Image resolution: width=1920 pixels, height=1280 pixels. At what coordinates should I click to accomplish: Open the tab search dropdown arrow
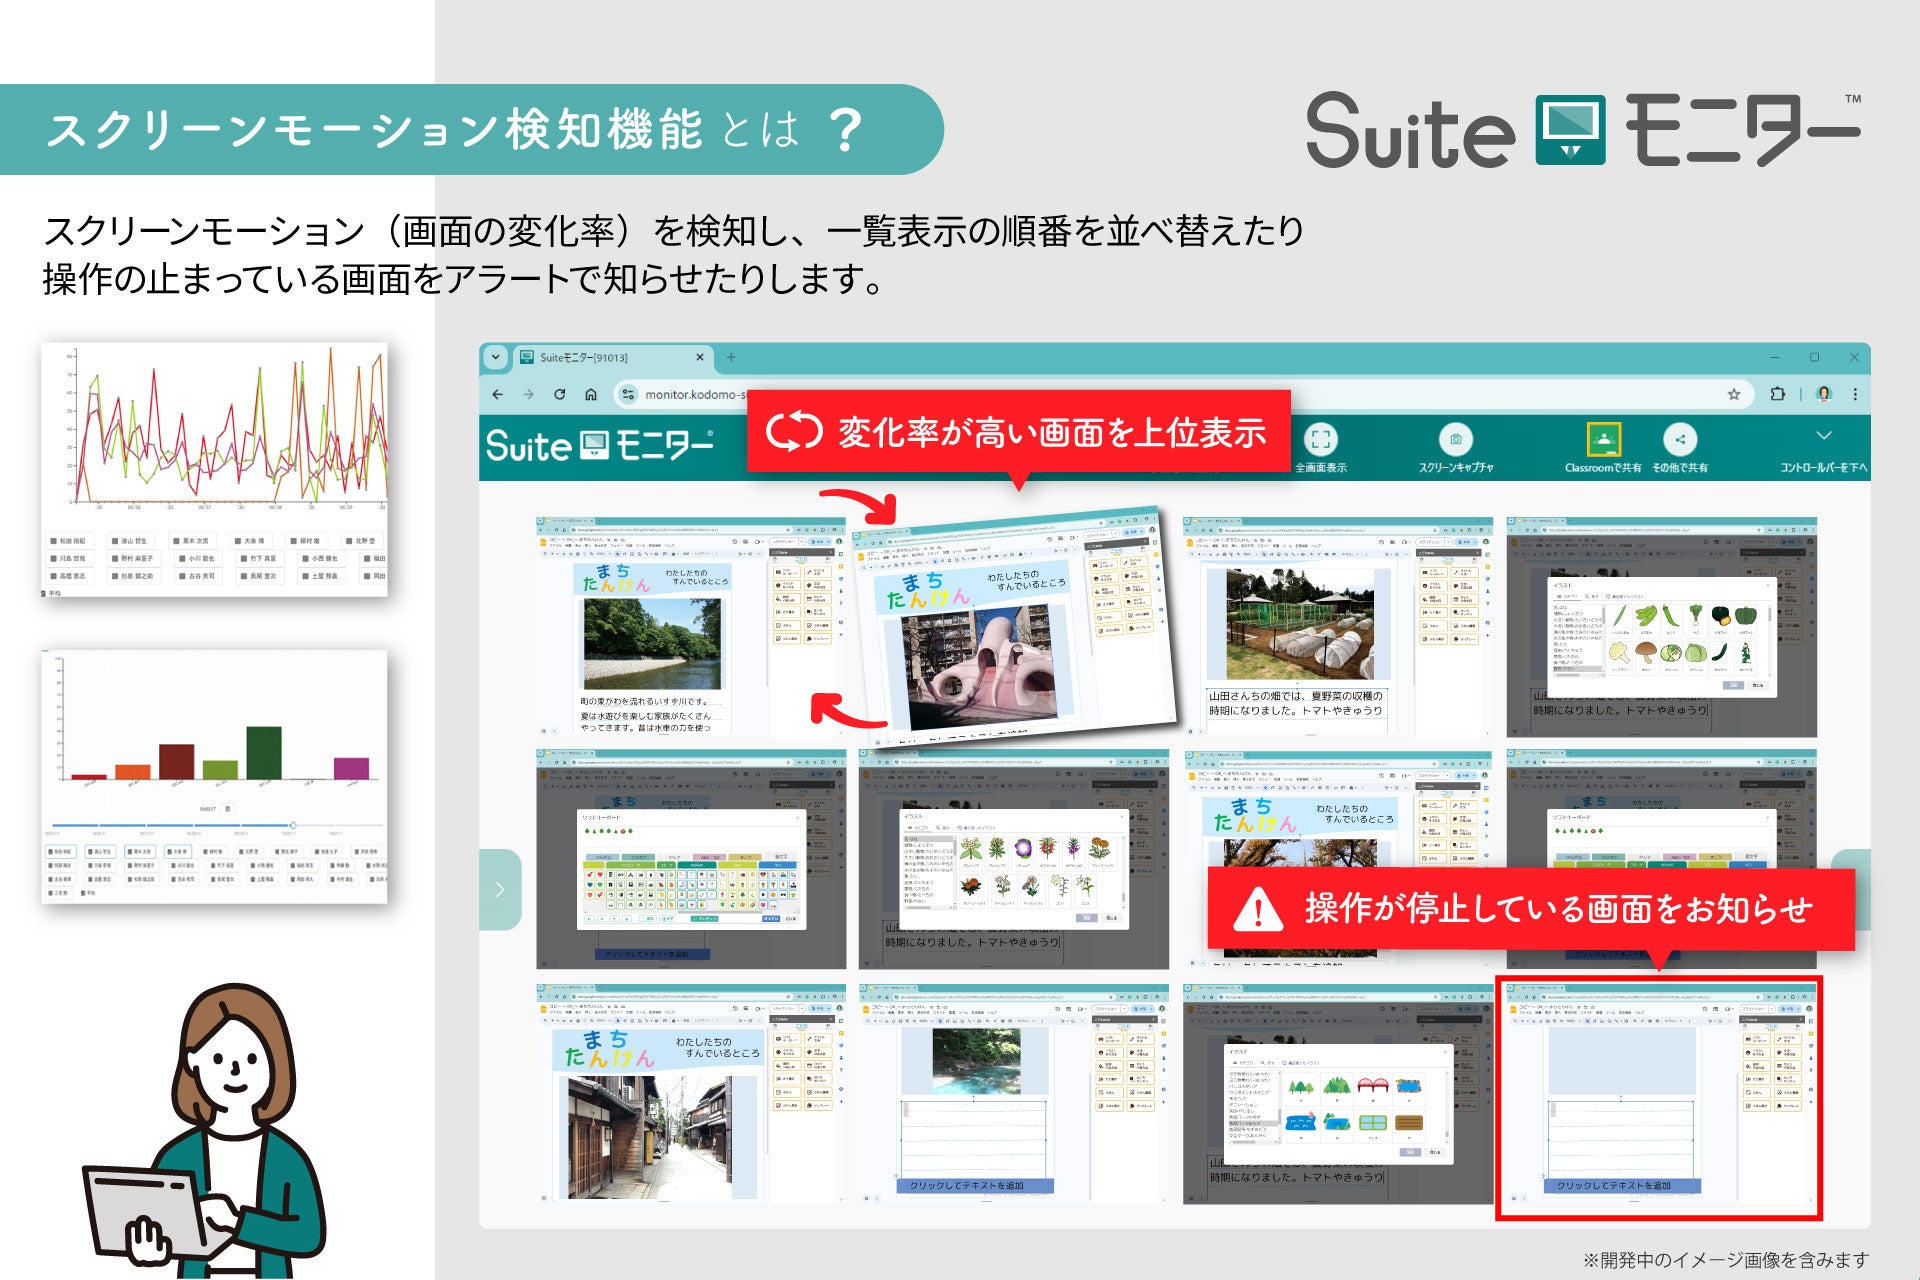click(x=496, y=357)
